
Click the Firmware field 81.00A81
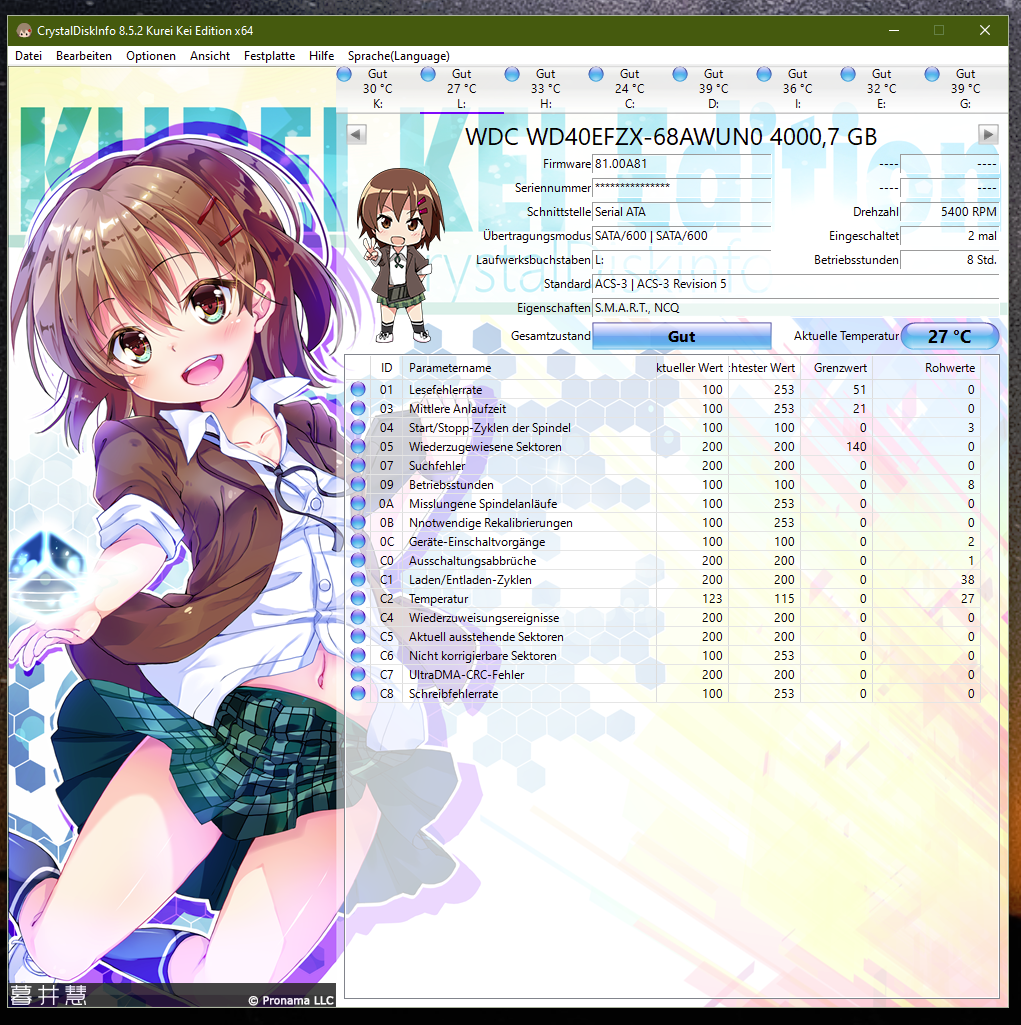681,163
